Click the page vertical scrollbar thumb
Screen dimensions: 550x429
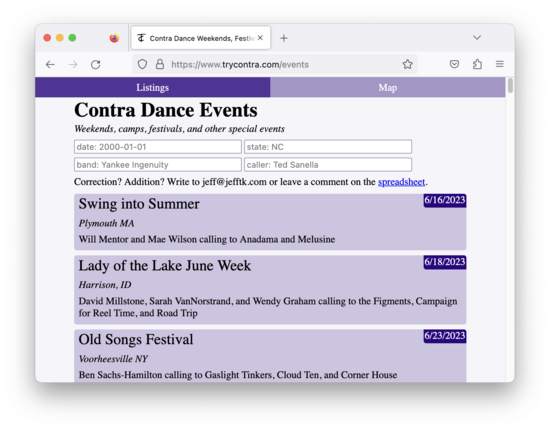[510, 86]
